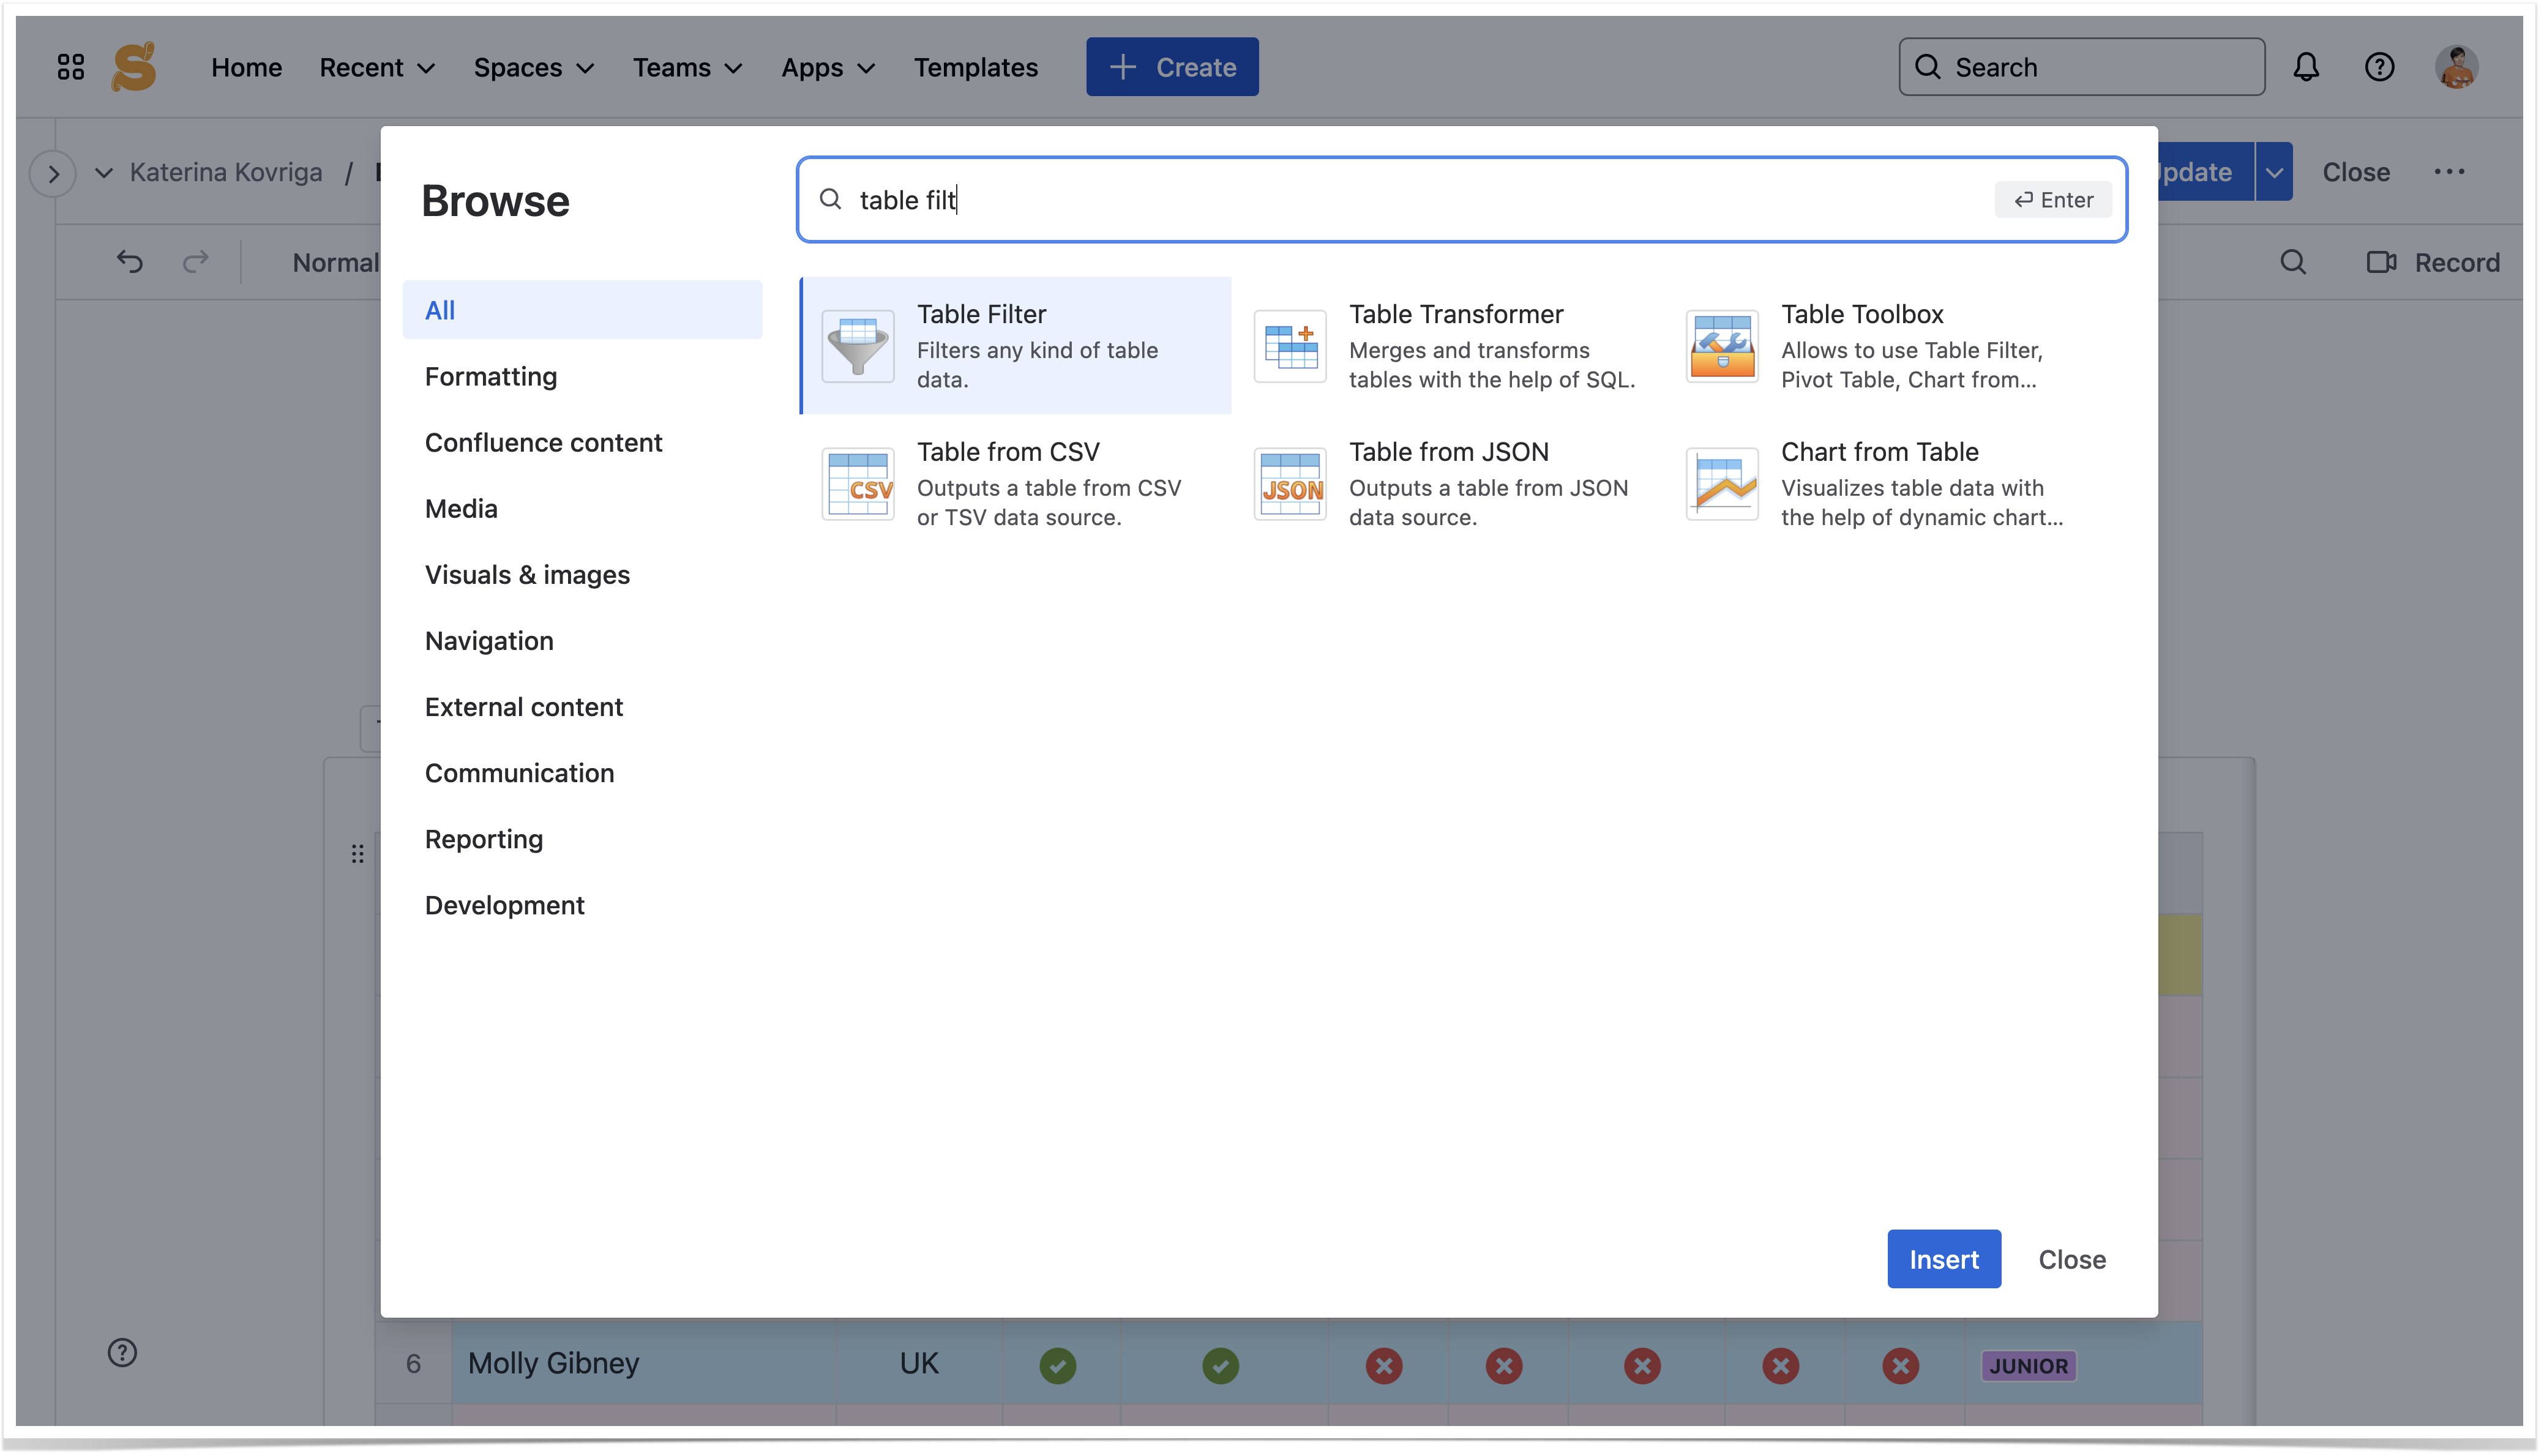Click the help question mark icon
Image resolution: width=2544 pixels, height=1456 pixels.
point(2379,67)
